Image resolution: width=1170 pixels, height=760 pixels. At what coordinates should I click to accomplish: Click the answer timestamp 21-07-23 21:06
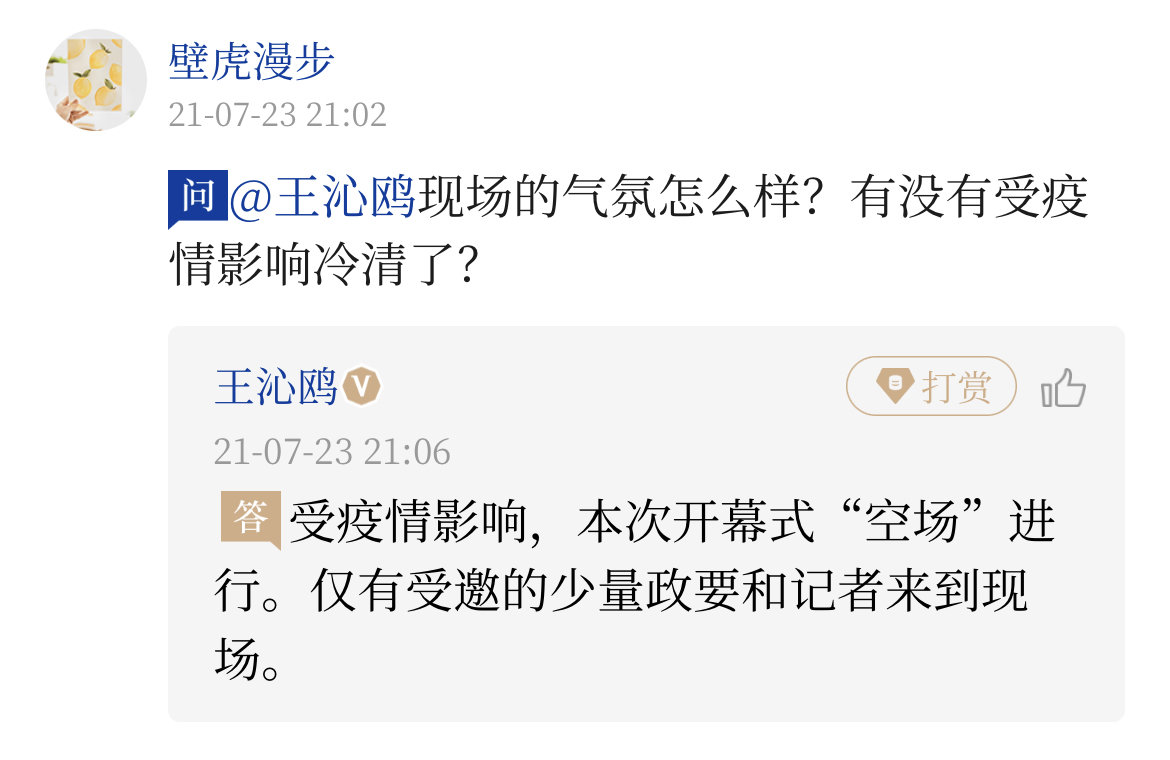click(x=332, y=452)
